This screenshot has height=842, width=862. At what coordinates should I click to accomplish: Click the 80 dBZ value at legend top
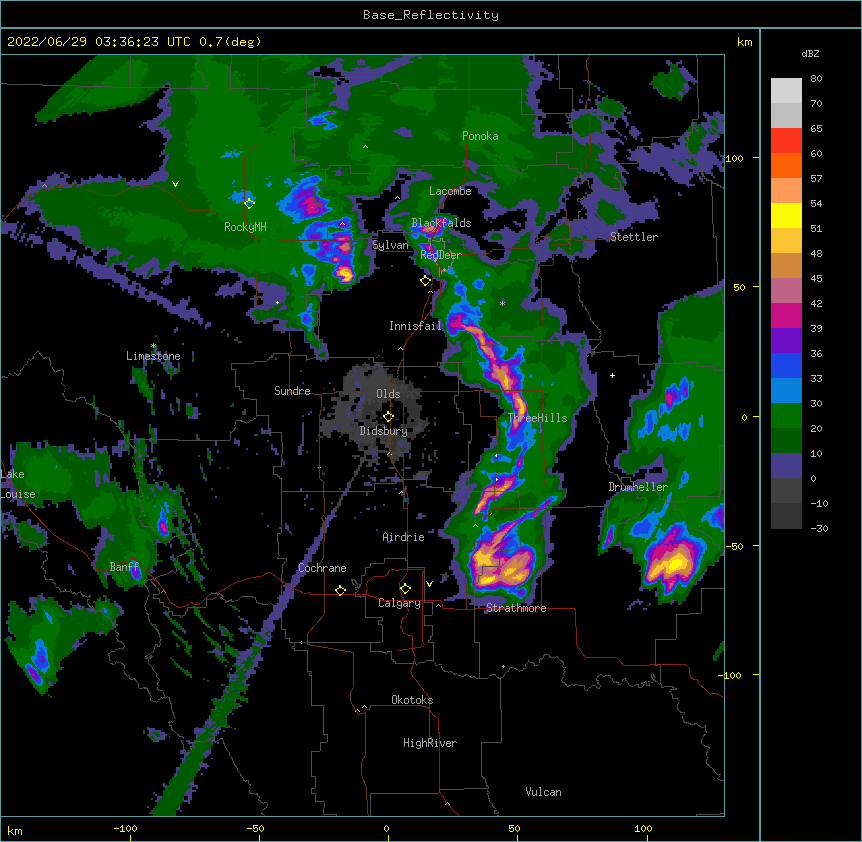tap(816, 79)
